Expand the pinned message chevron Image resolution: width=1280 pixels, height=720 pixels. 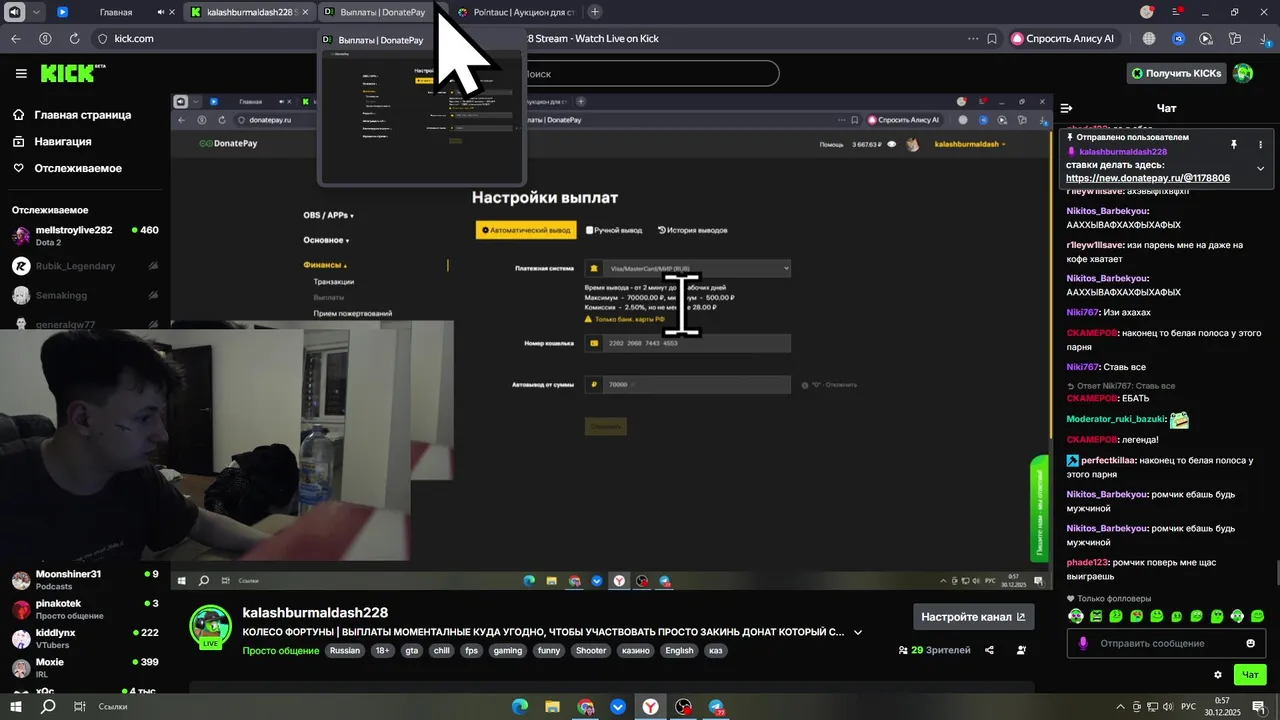click(1260, 168)
